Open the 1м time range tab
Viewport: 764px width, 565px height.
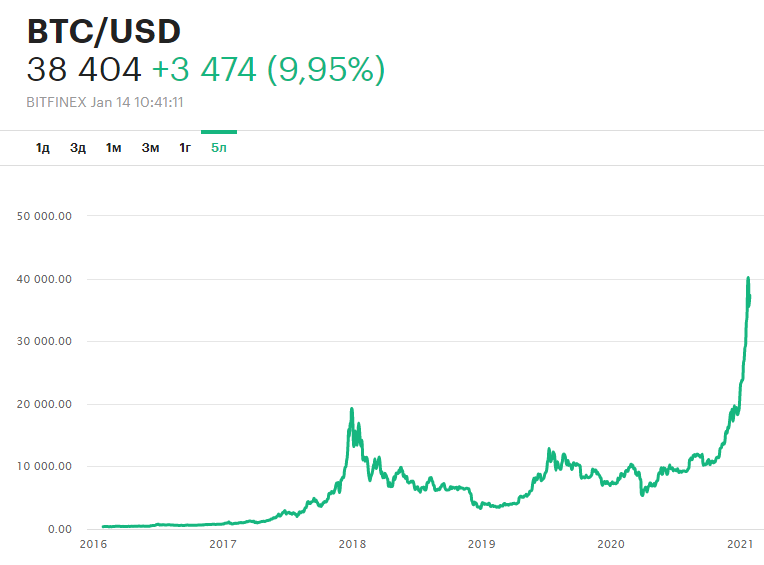[114, 148]
